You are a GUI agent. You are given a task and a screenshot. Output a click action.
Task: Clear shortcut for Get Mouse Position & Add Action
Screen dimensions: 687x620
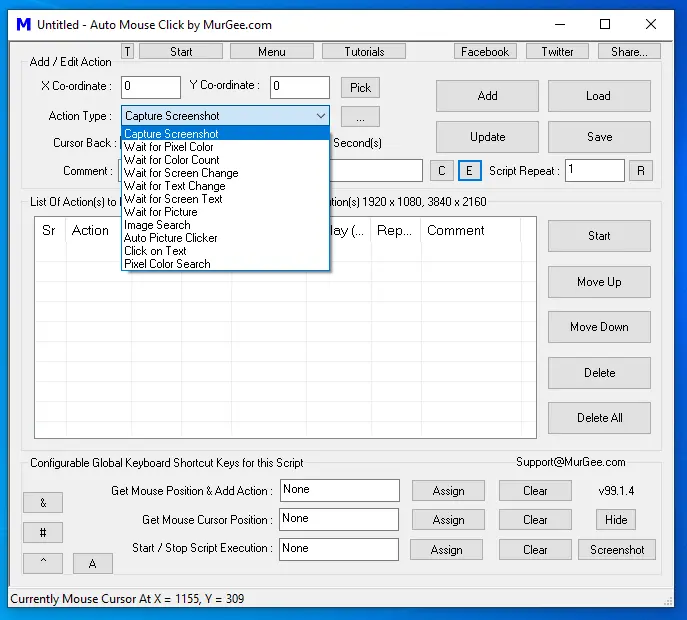point(535,491)
